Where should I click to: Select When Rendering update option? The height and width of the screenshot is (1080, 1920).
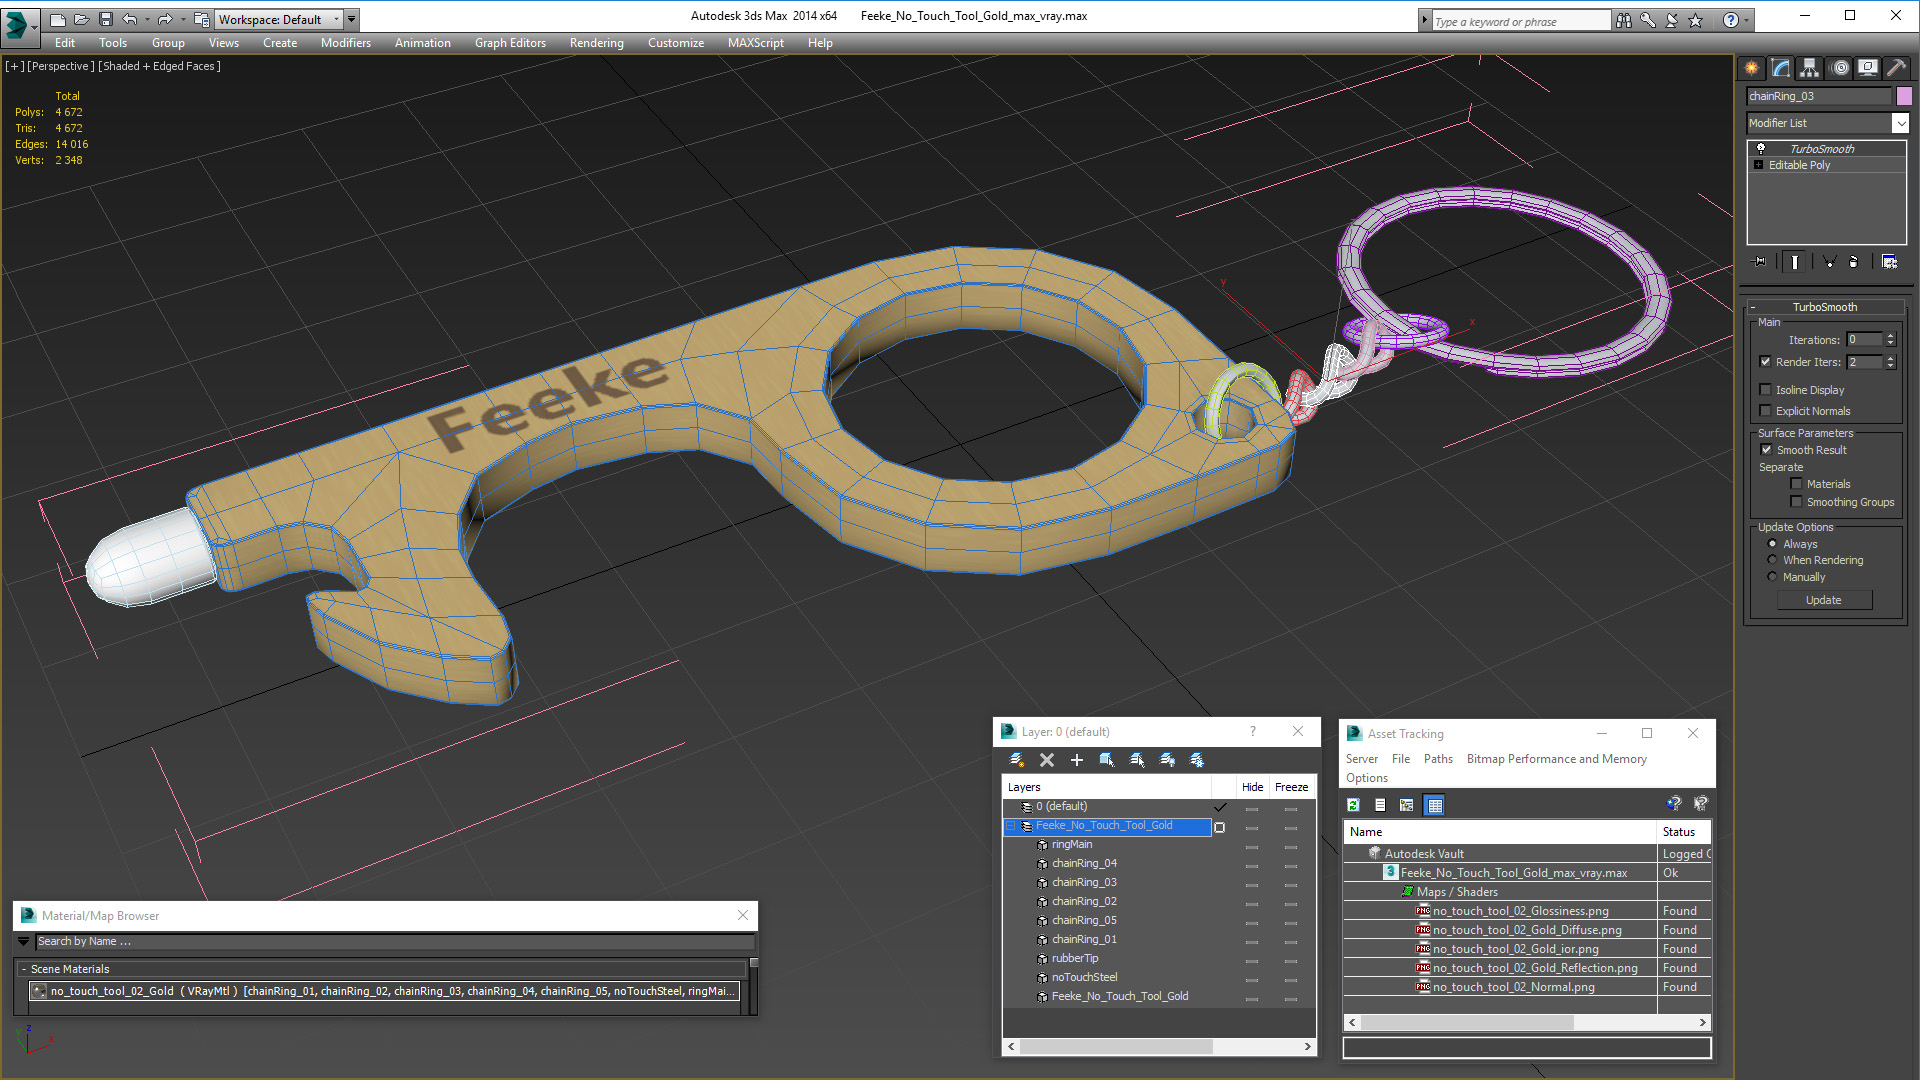[x=1772, y=560]
